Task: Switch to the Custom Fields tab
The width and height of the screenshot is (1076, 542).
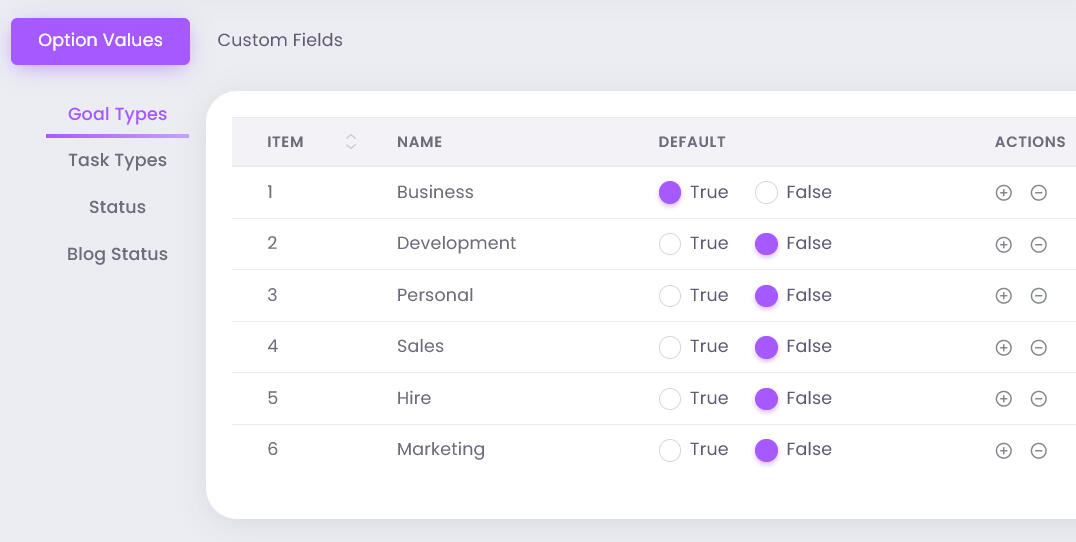Action: [280, 41]
